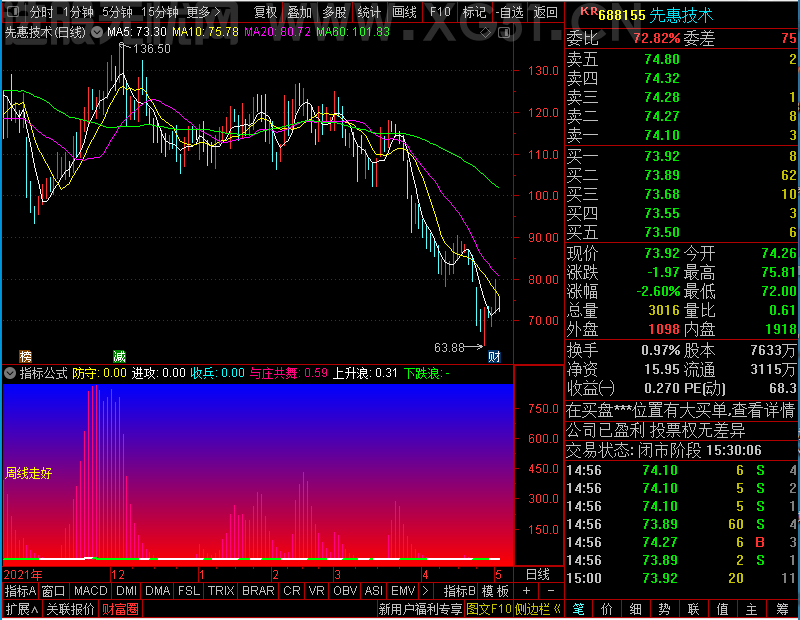Open 图文F10 link
Image resolution: width=800 pixels, height=620 pixels.
489,609
